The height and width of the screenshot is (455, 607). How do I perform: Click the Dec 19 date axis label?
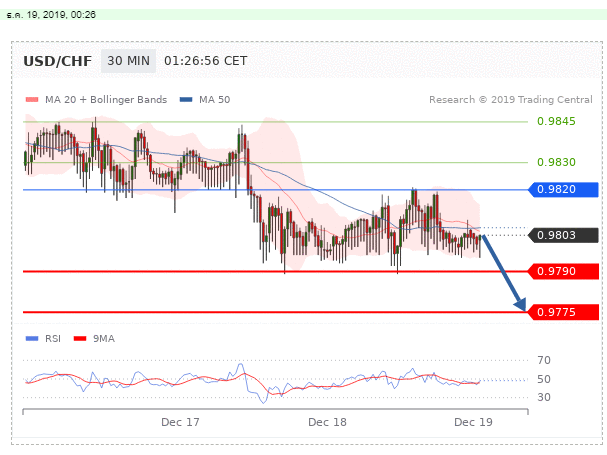pyautogui.click(x=473, y=422)
